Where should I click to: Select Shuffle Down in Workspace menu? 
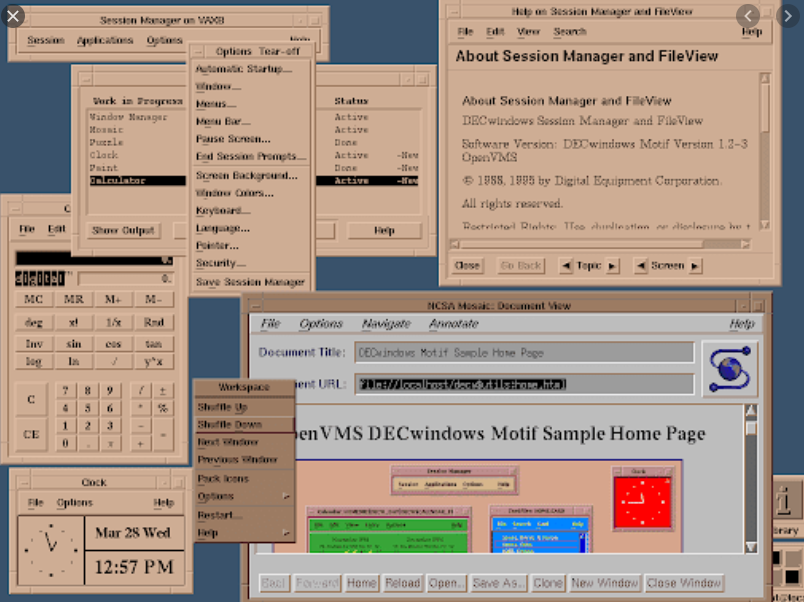pyautogui.click(x=244, y=425)
